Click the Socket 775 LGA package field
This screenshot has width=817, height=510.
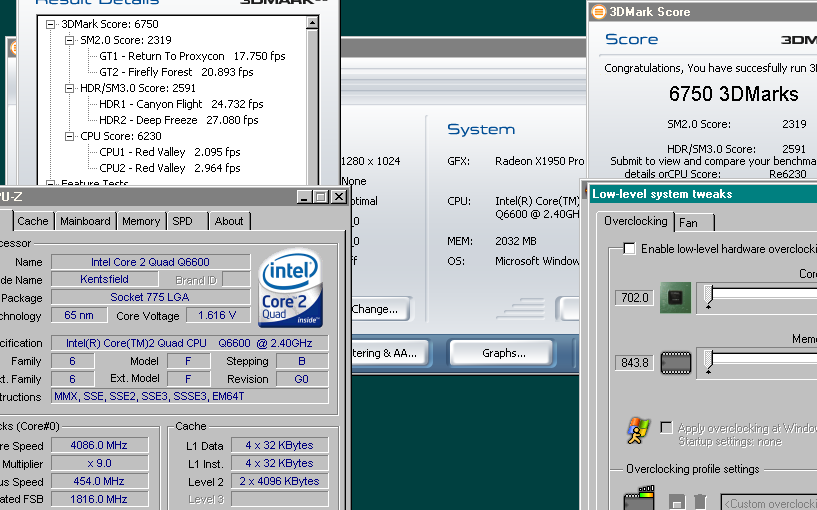(x=151, y=297)
